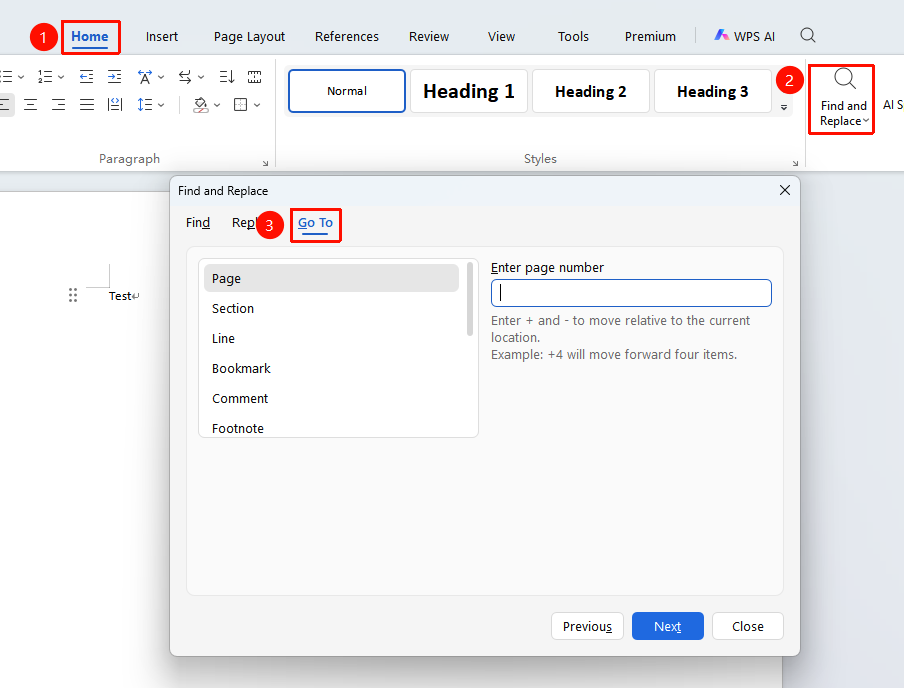Open the Insert ribbon tab
Image resolution: width=904 pixels, height=688 pixels.
(x=162, y=36)
